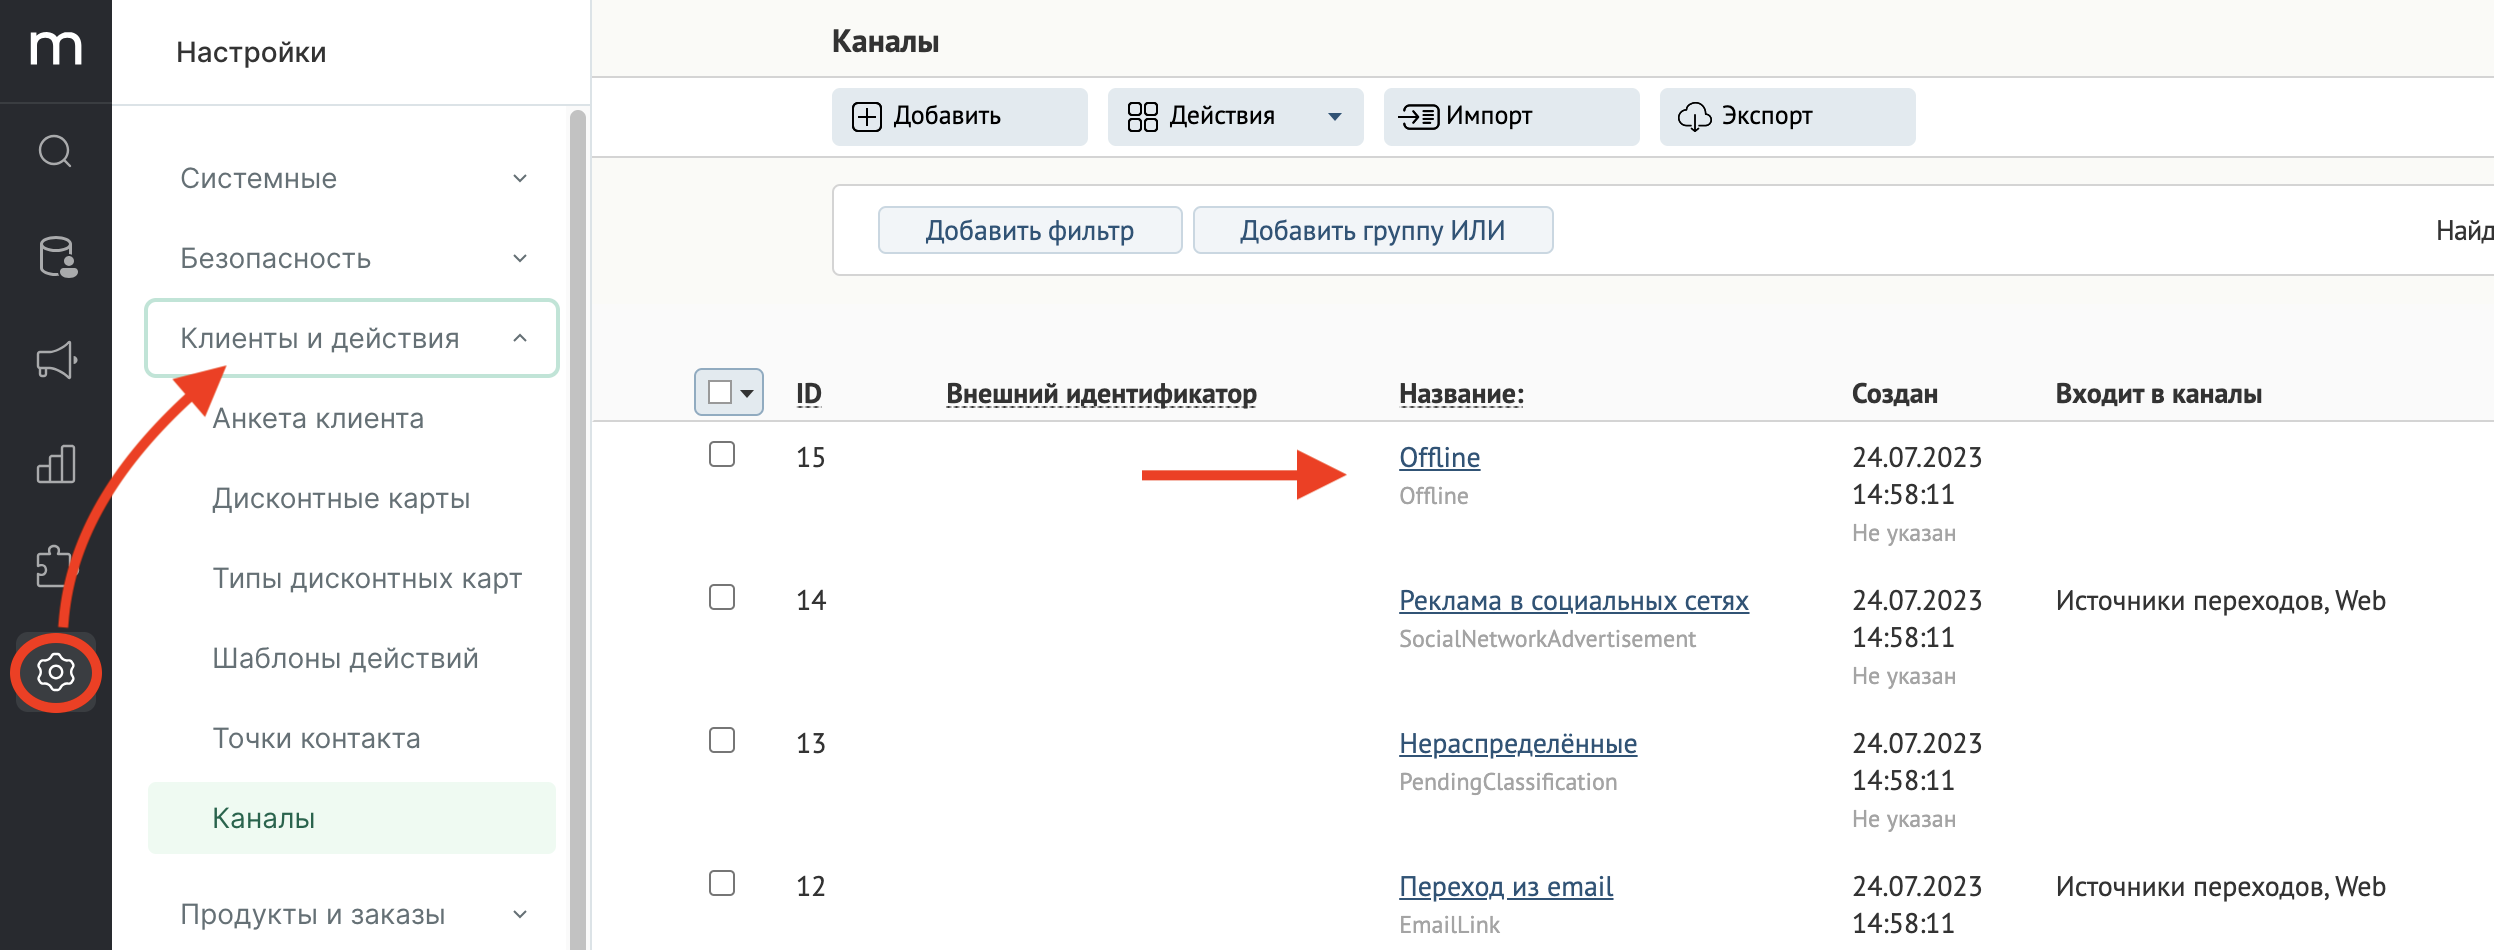Expand the Безопасность section chevron
The image size is (2494, 950).
(x=520, y=258)
